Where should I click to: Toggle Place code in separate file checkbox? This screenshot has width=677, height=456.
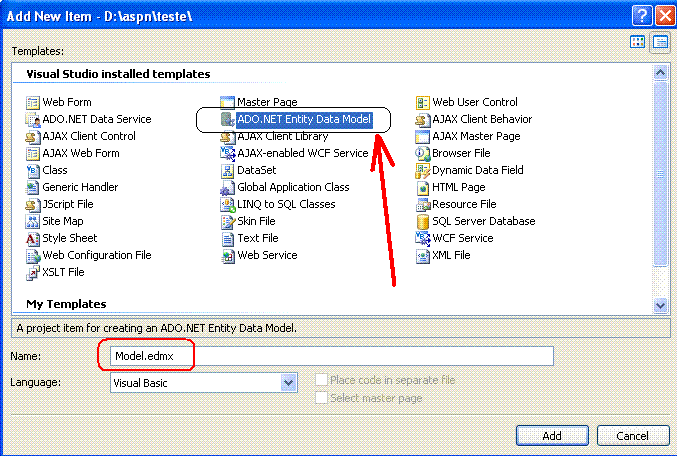click(321, 380)
